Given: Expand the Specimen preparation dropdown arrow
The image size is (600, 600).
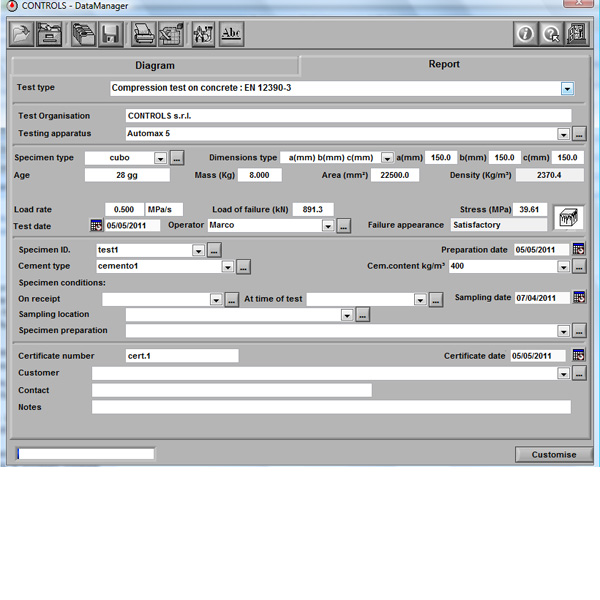Looking at the screenshot, I should coord(563,331).
